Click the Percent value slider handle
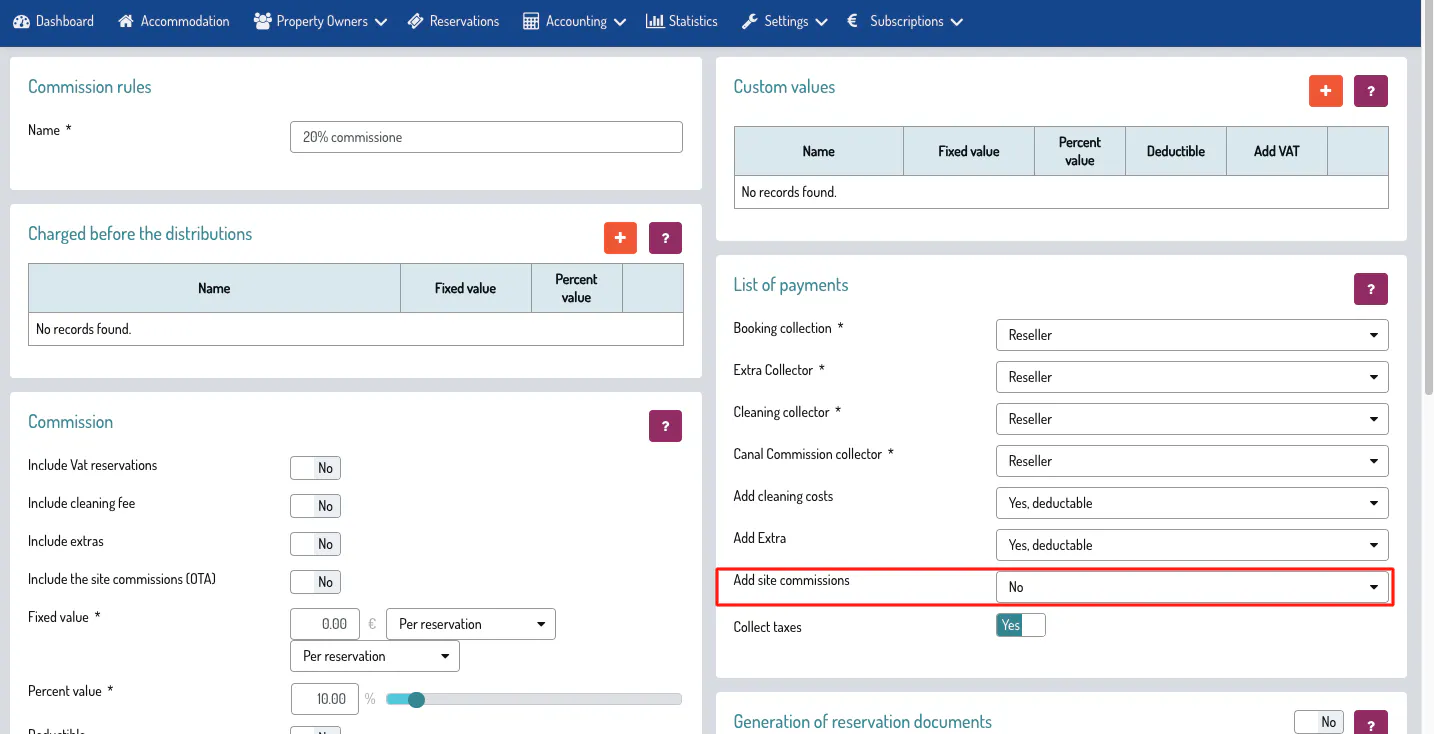This screenshot has height=734, width=1434. click(x=417, y=699)
